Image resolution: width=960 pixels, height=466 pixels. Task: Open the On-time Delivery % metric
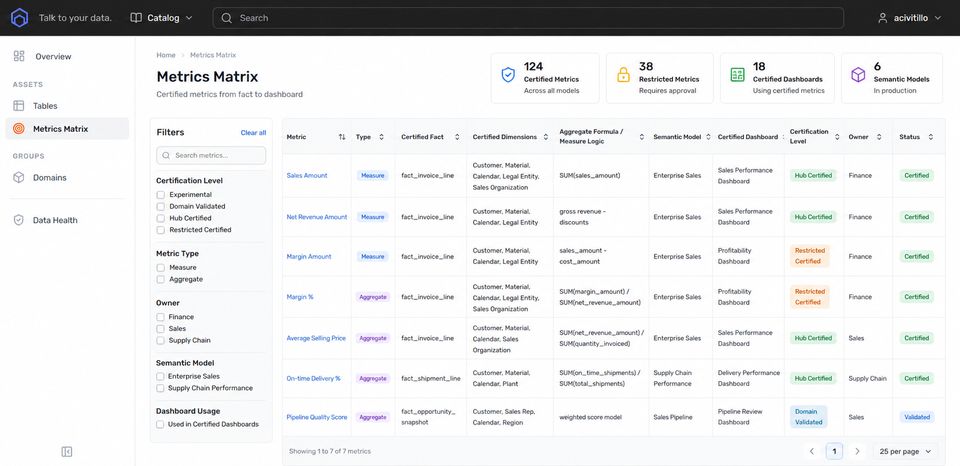(313, 378)
